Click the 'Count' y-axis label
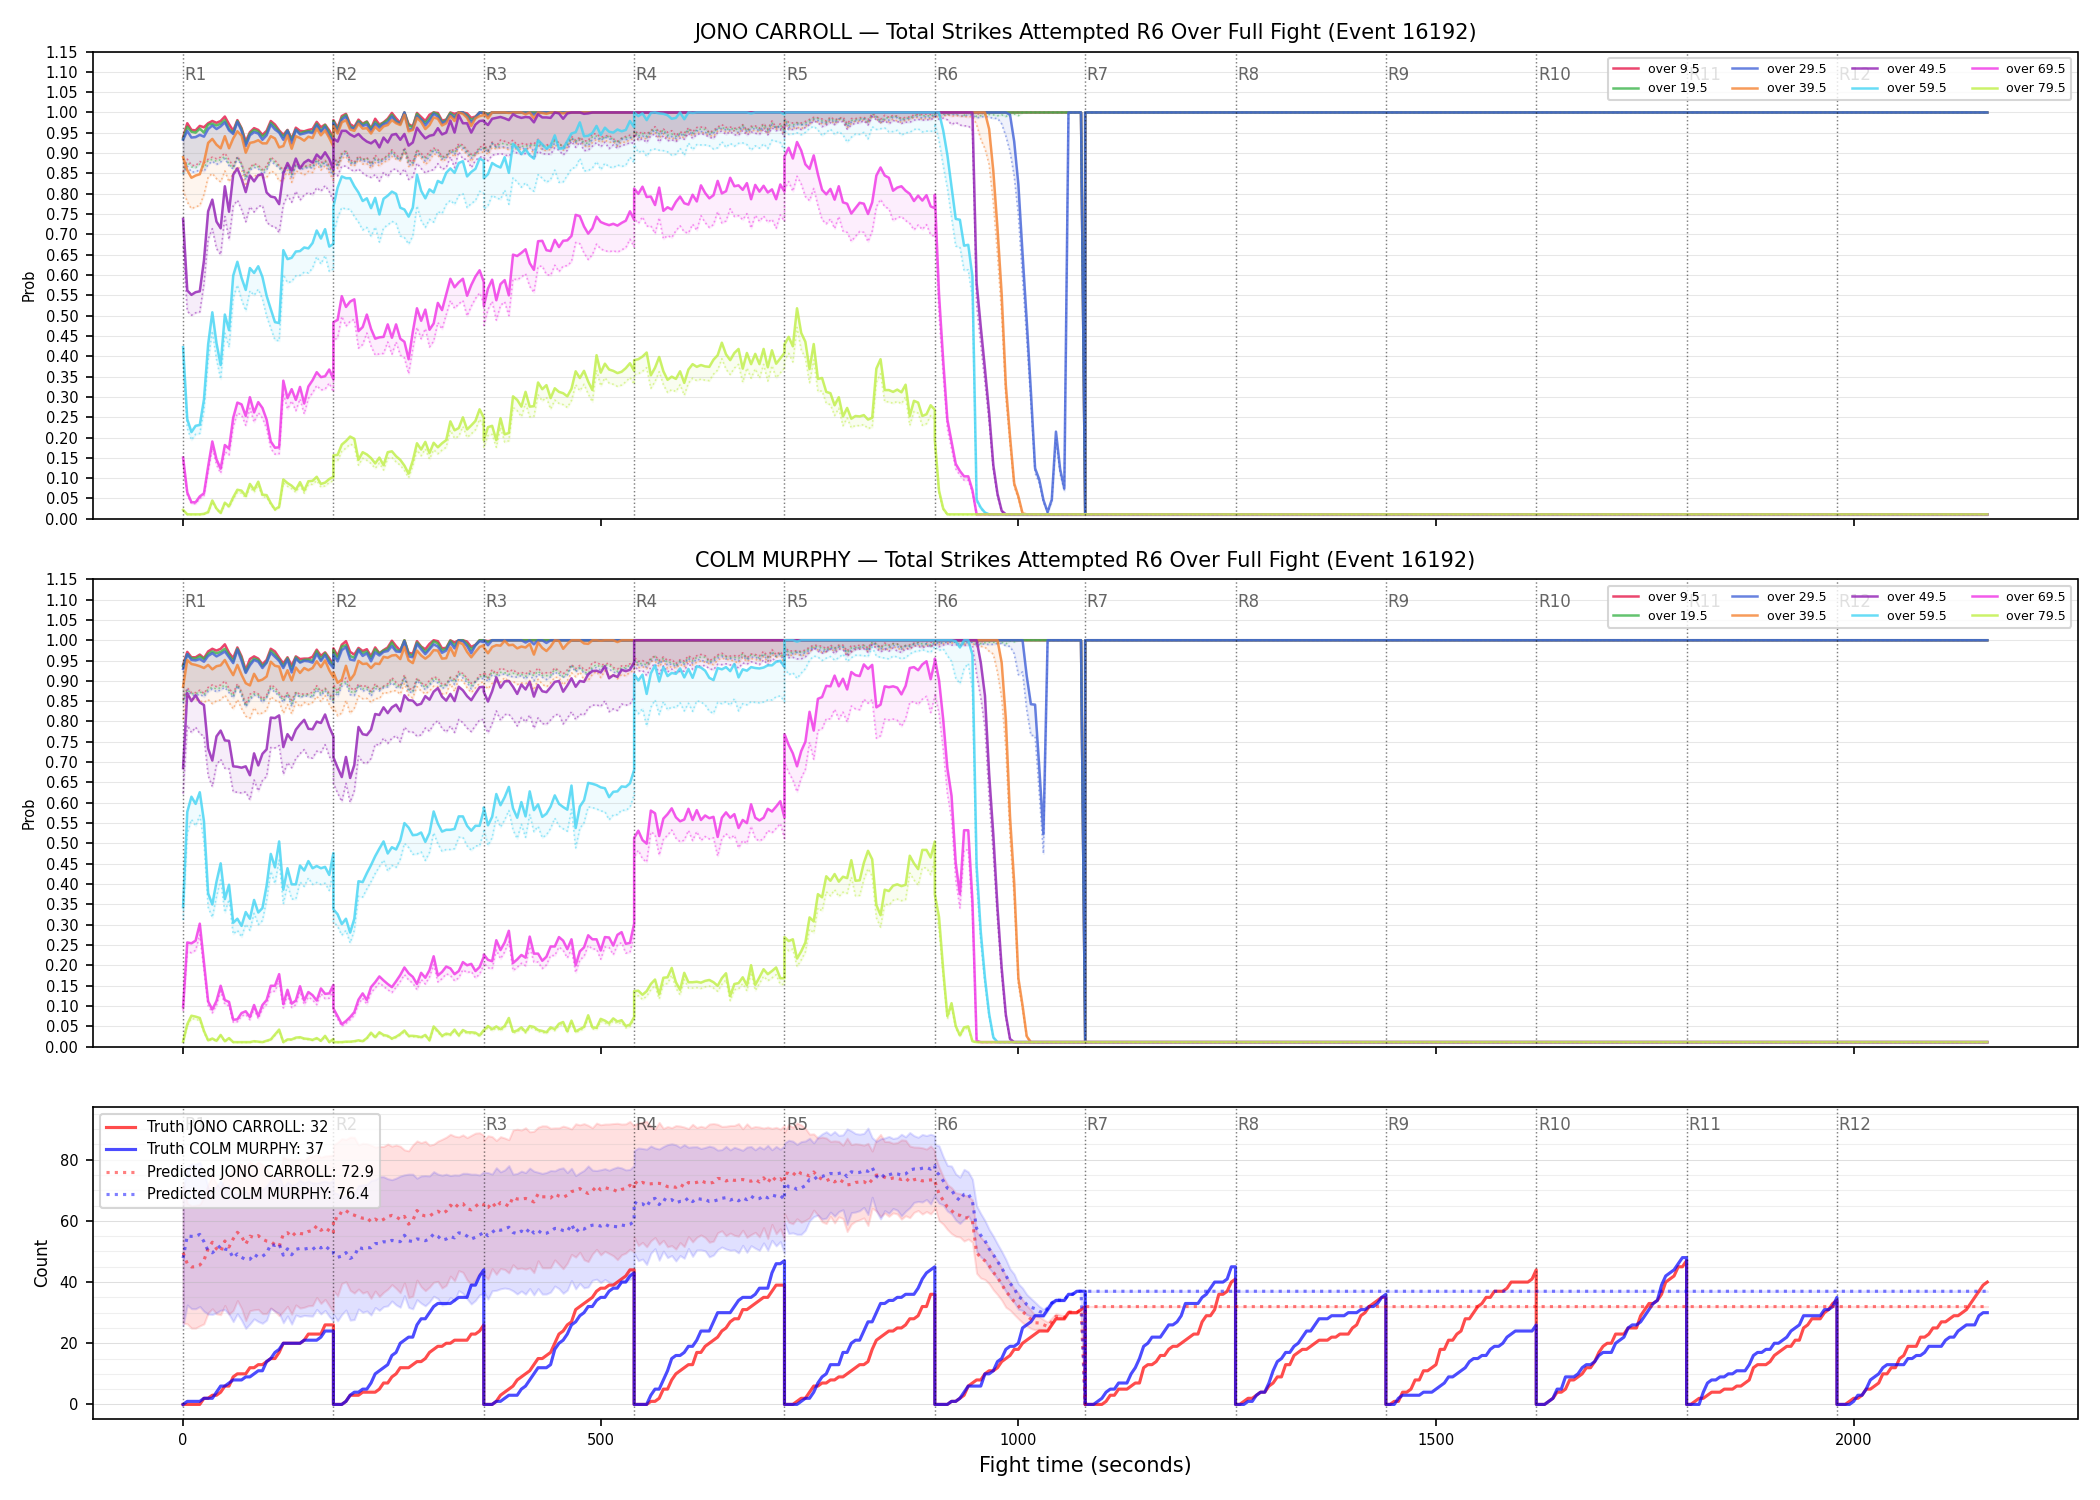 (41, 1263)
